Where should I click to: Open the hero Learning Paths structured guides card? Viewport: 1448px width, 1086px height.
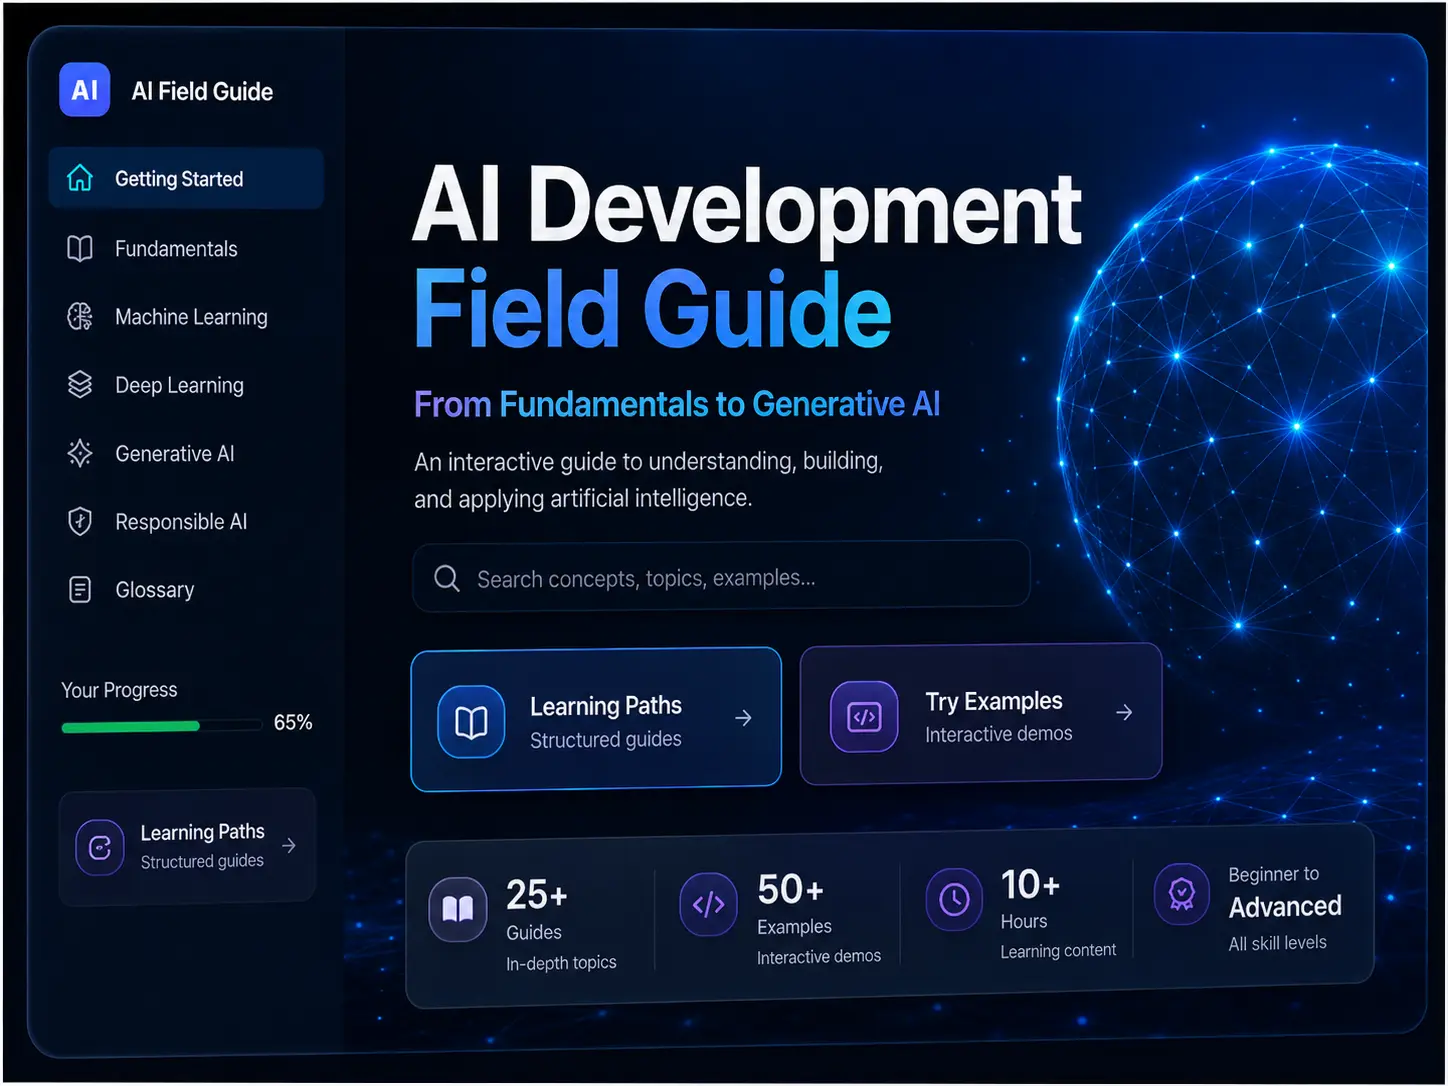[596, 719]
